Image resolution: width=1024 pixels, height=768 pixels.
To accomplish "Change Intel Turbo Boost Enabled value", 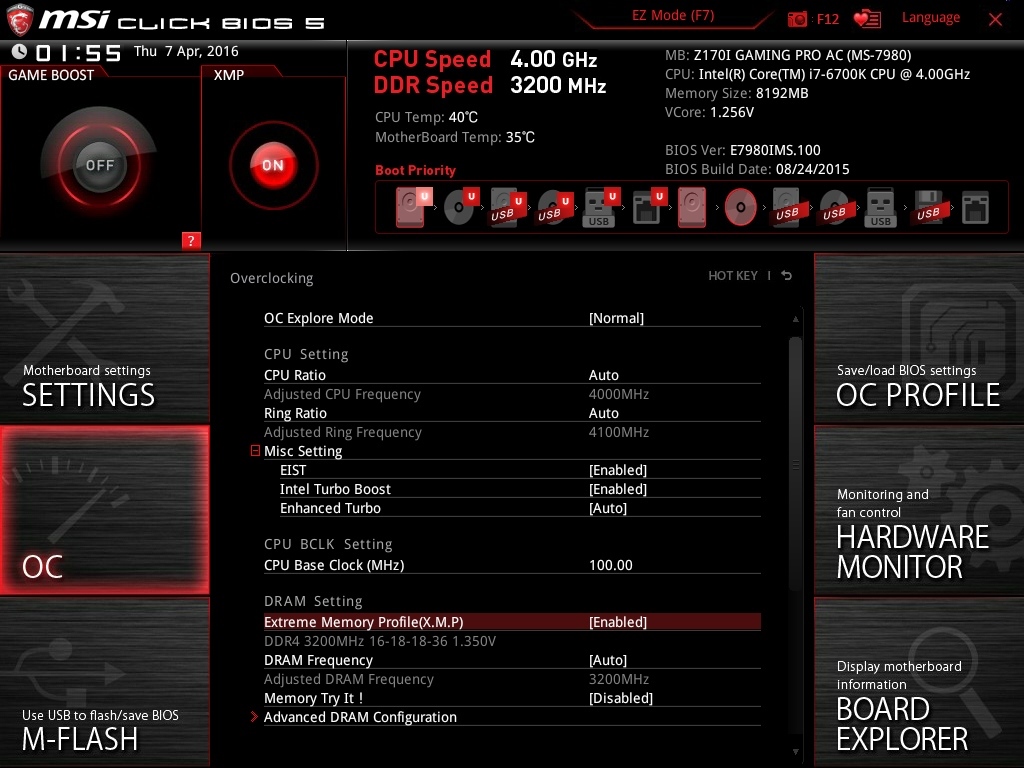I will [618, 489].
